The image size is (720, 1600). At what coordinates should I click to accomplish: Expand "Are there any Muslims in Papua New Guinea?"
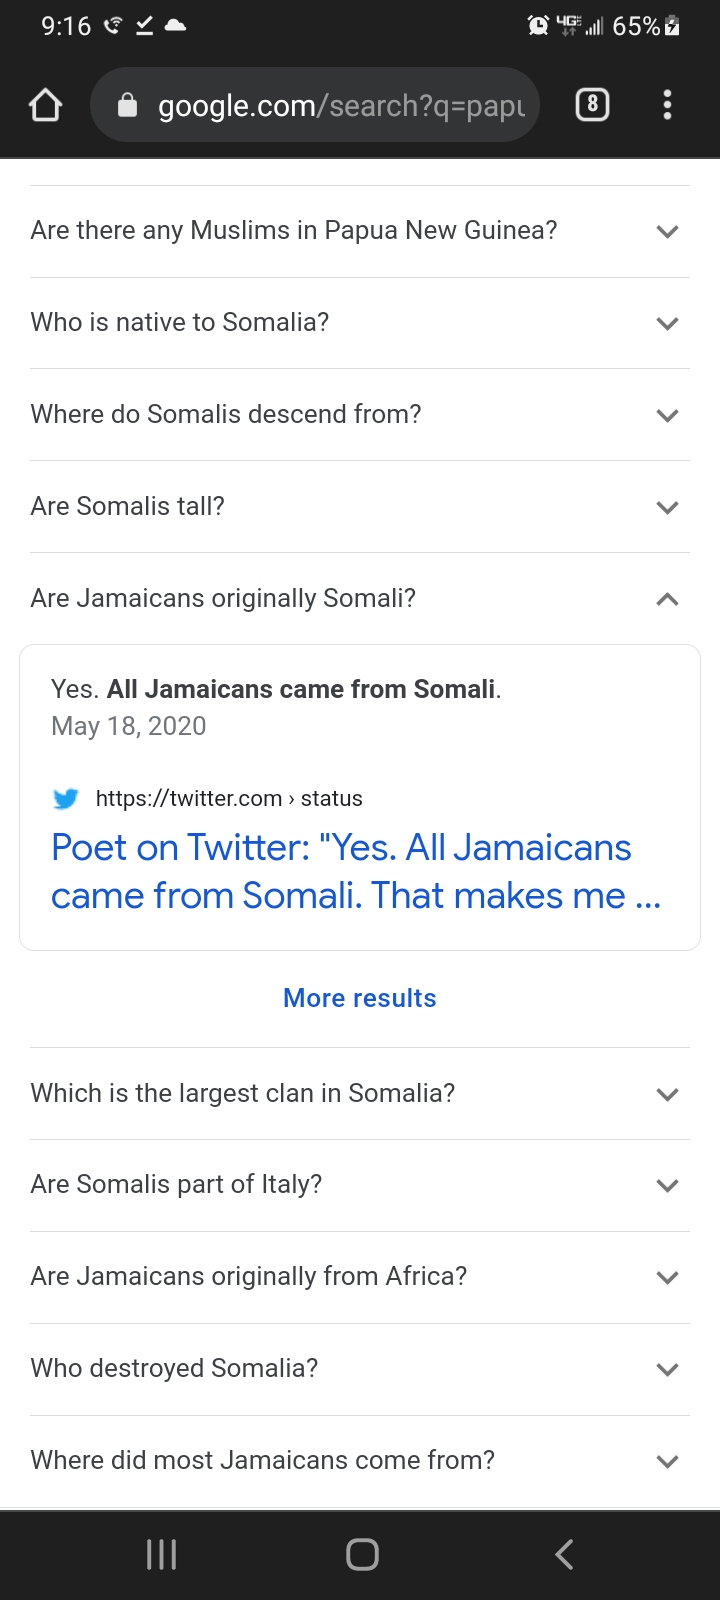click(x=360, y=231)
